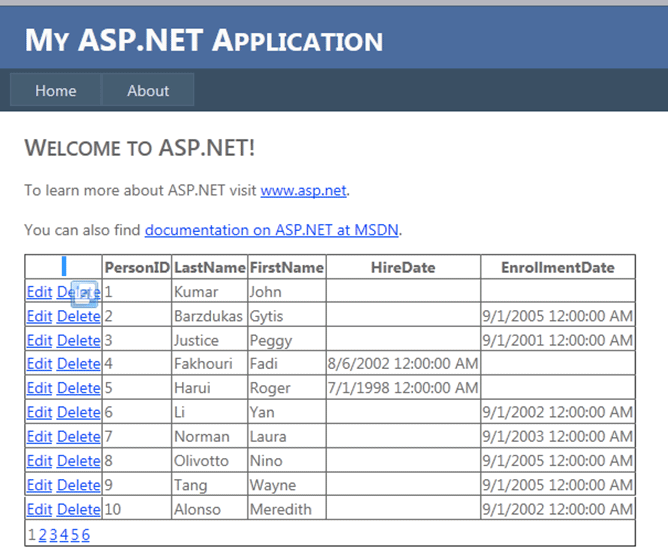Select hire date 8/6/2002 12:00:00 AM

(x=403, y=363)
